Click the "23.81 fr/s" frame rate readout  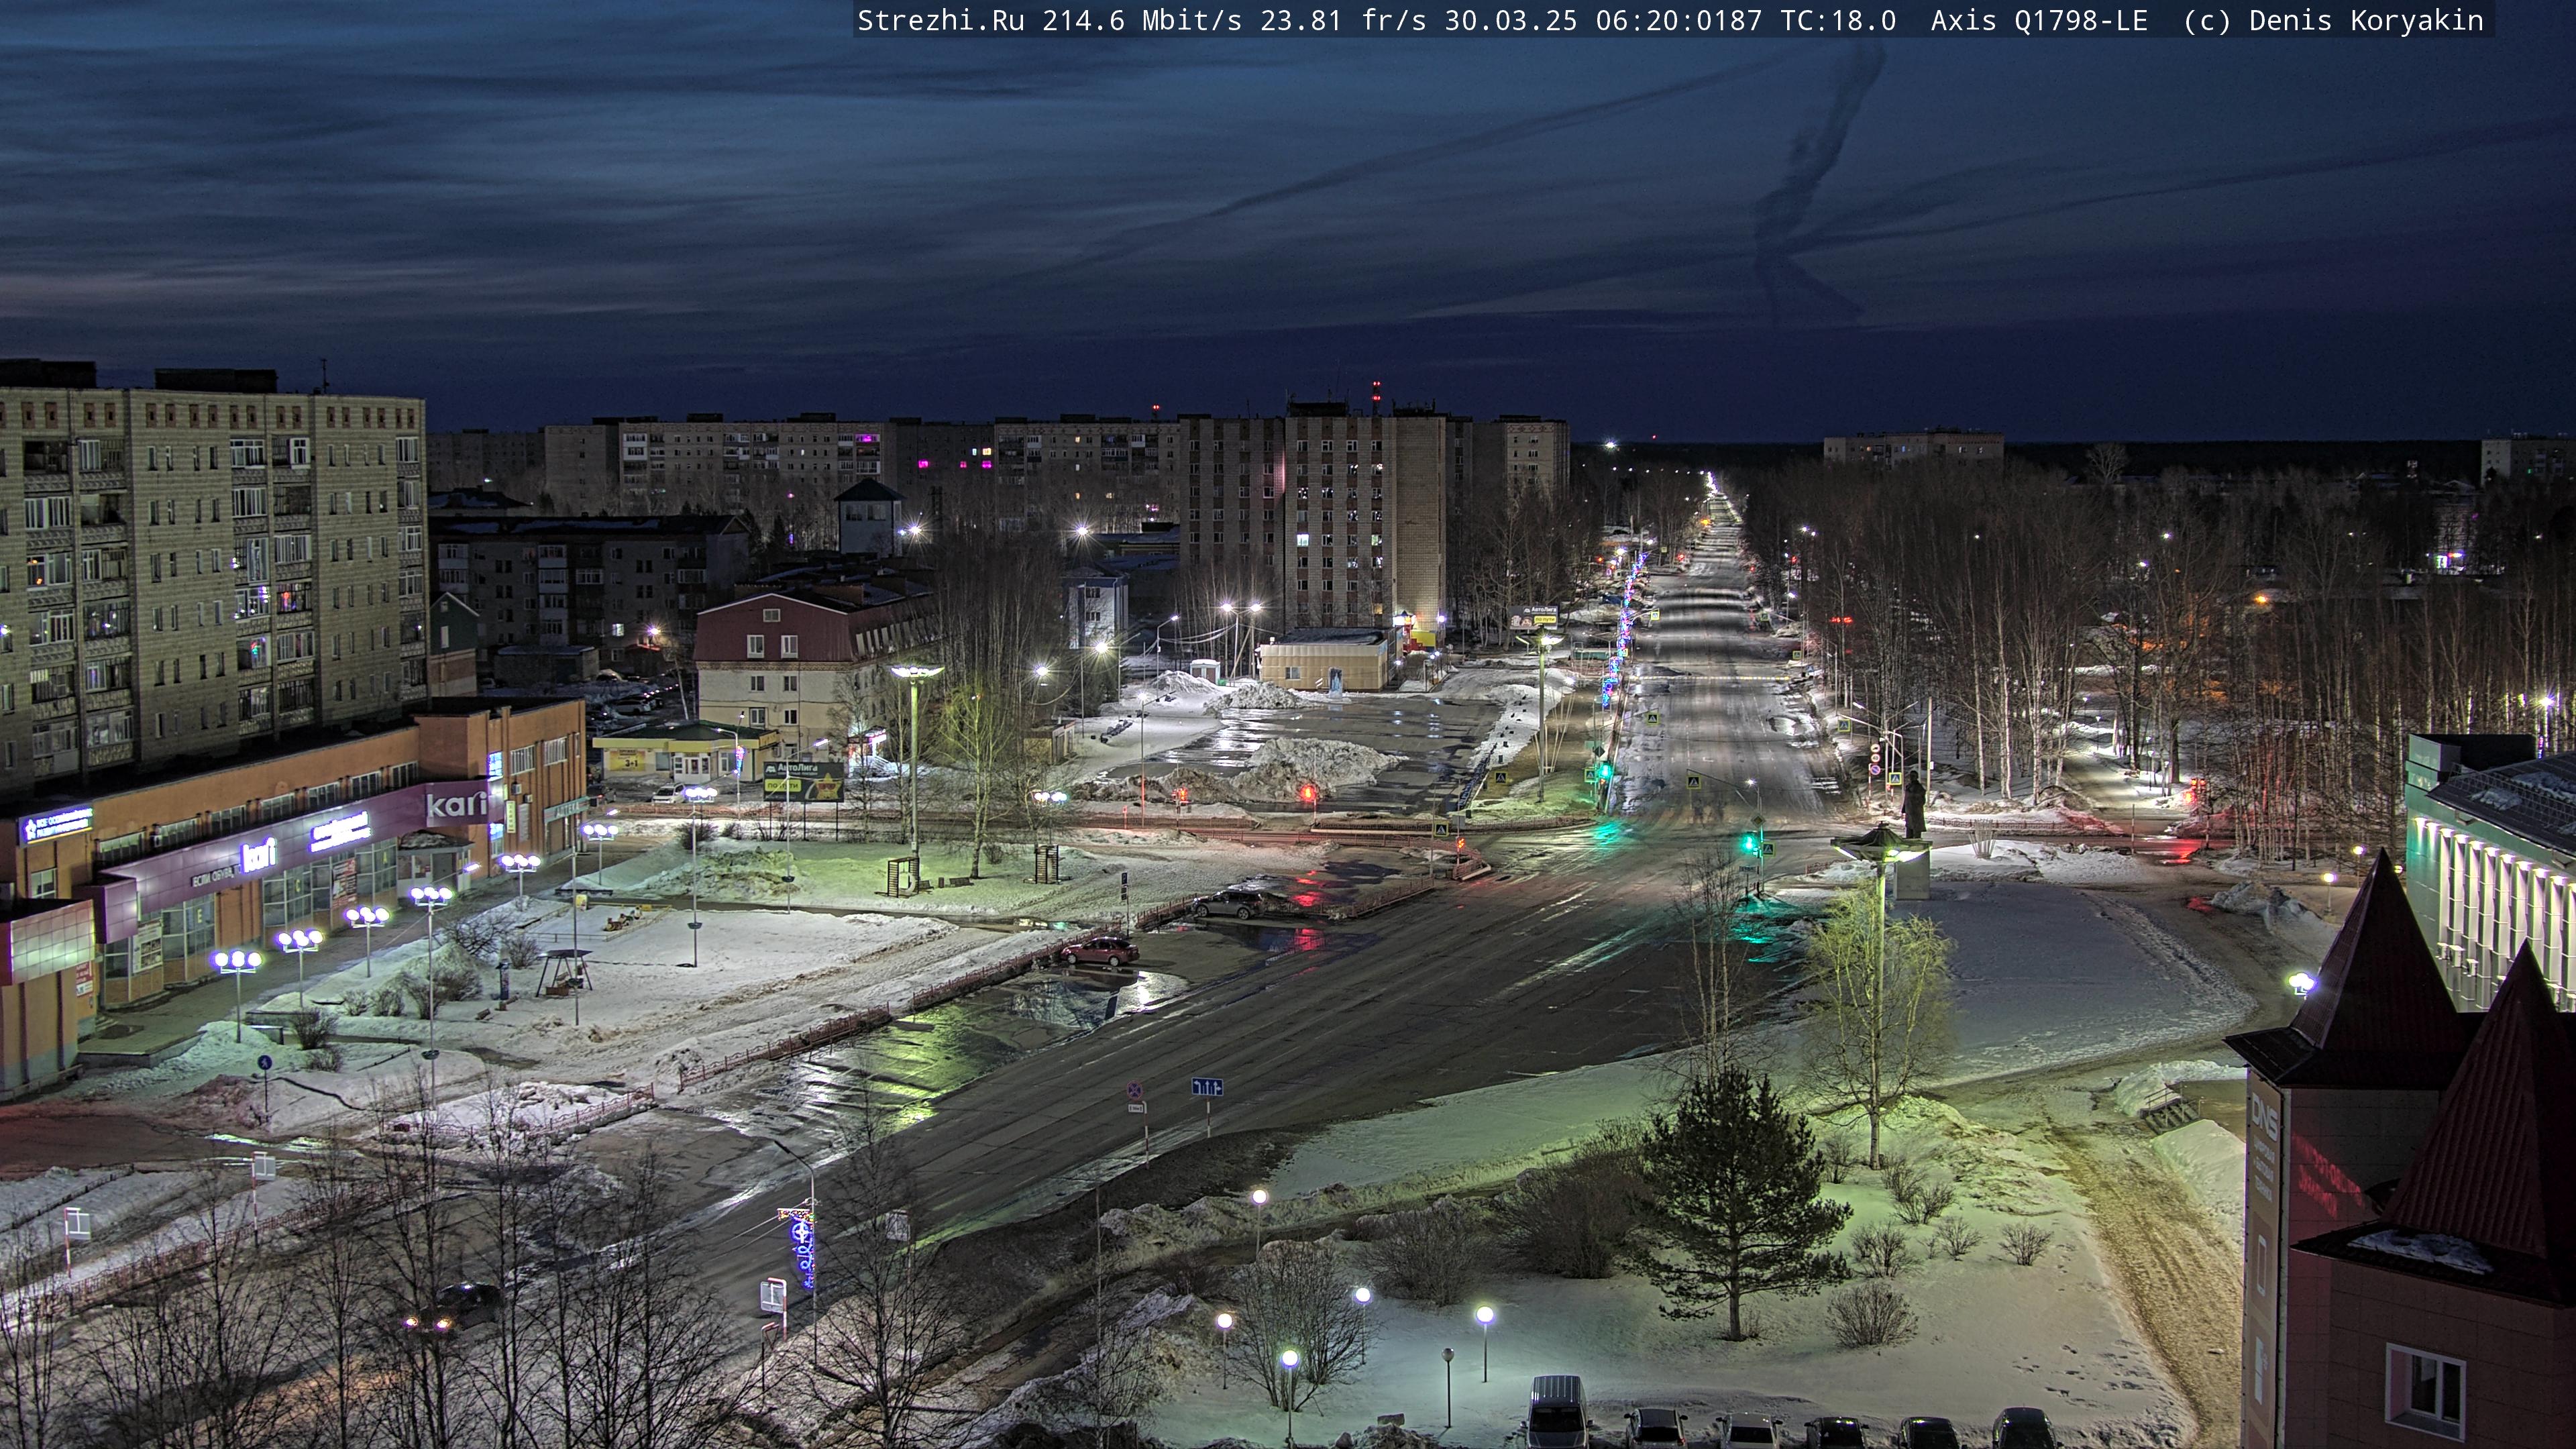coord(1343,21)
